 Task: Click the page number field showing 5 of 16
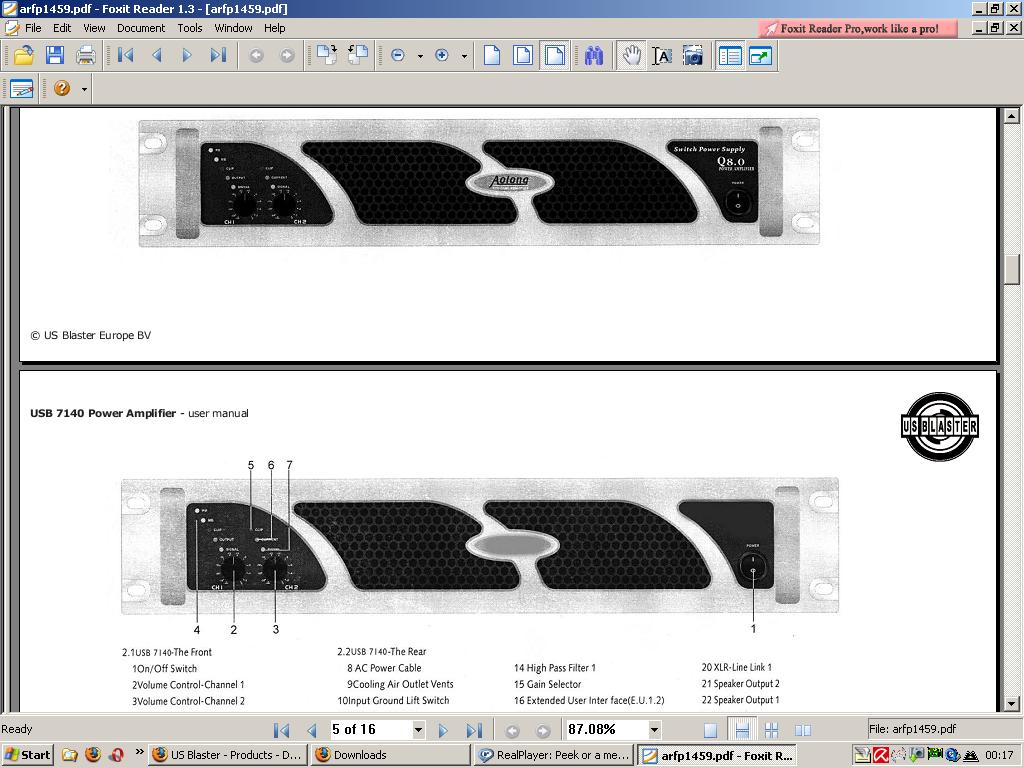[x=370, y=729]
